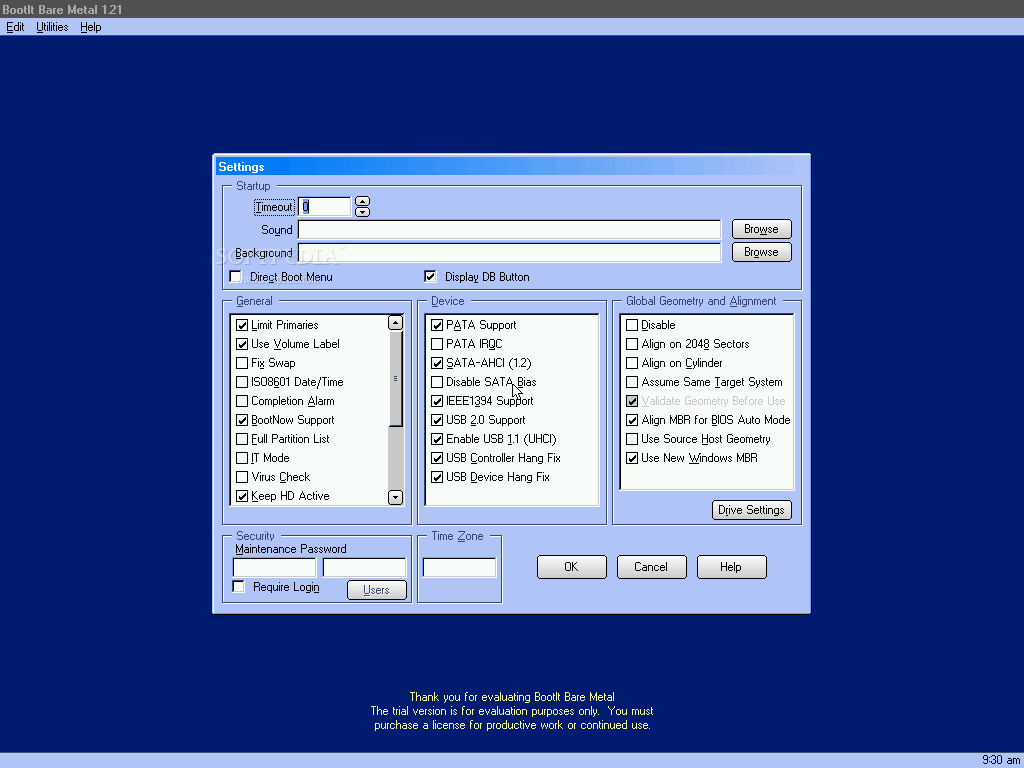Enable Require Login checkbox
1024x768 pixels.
239,586
